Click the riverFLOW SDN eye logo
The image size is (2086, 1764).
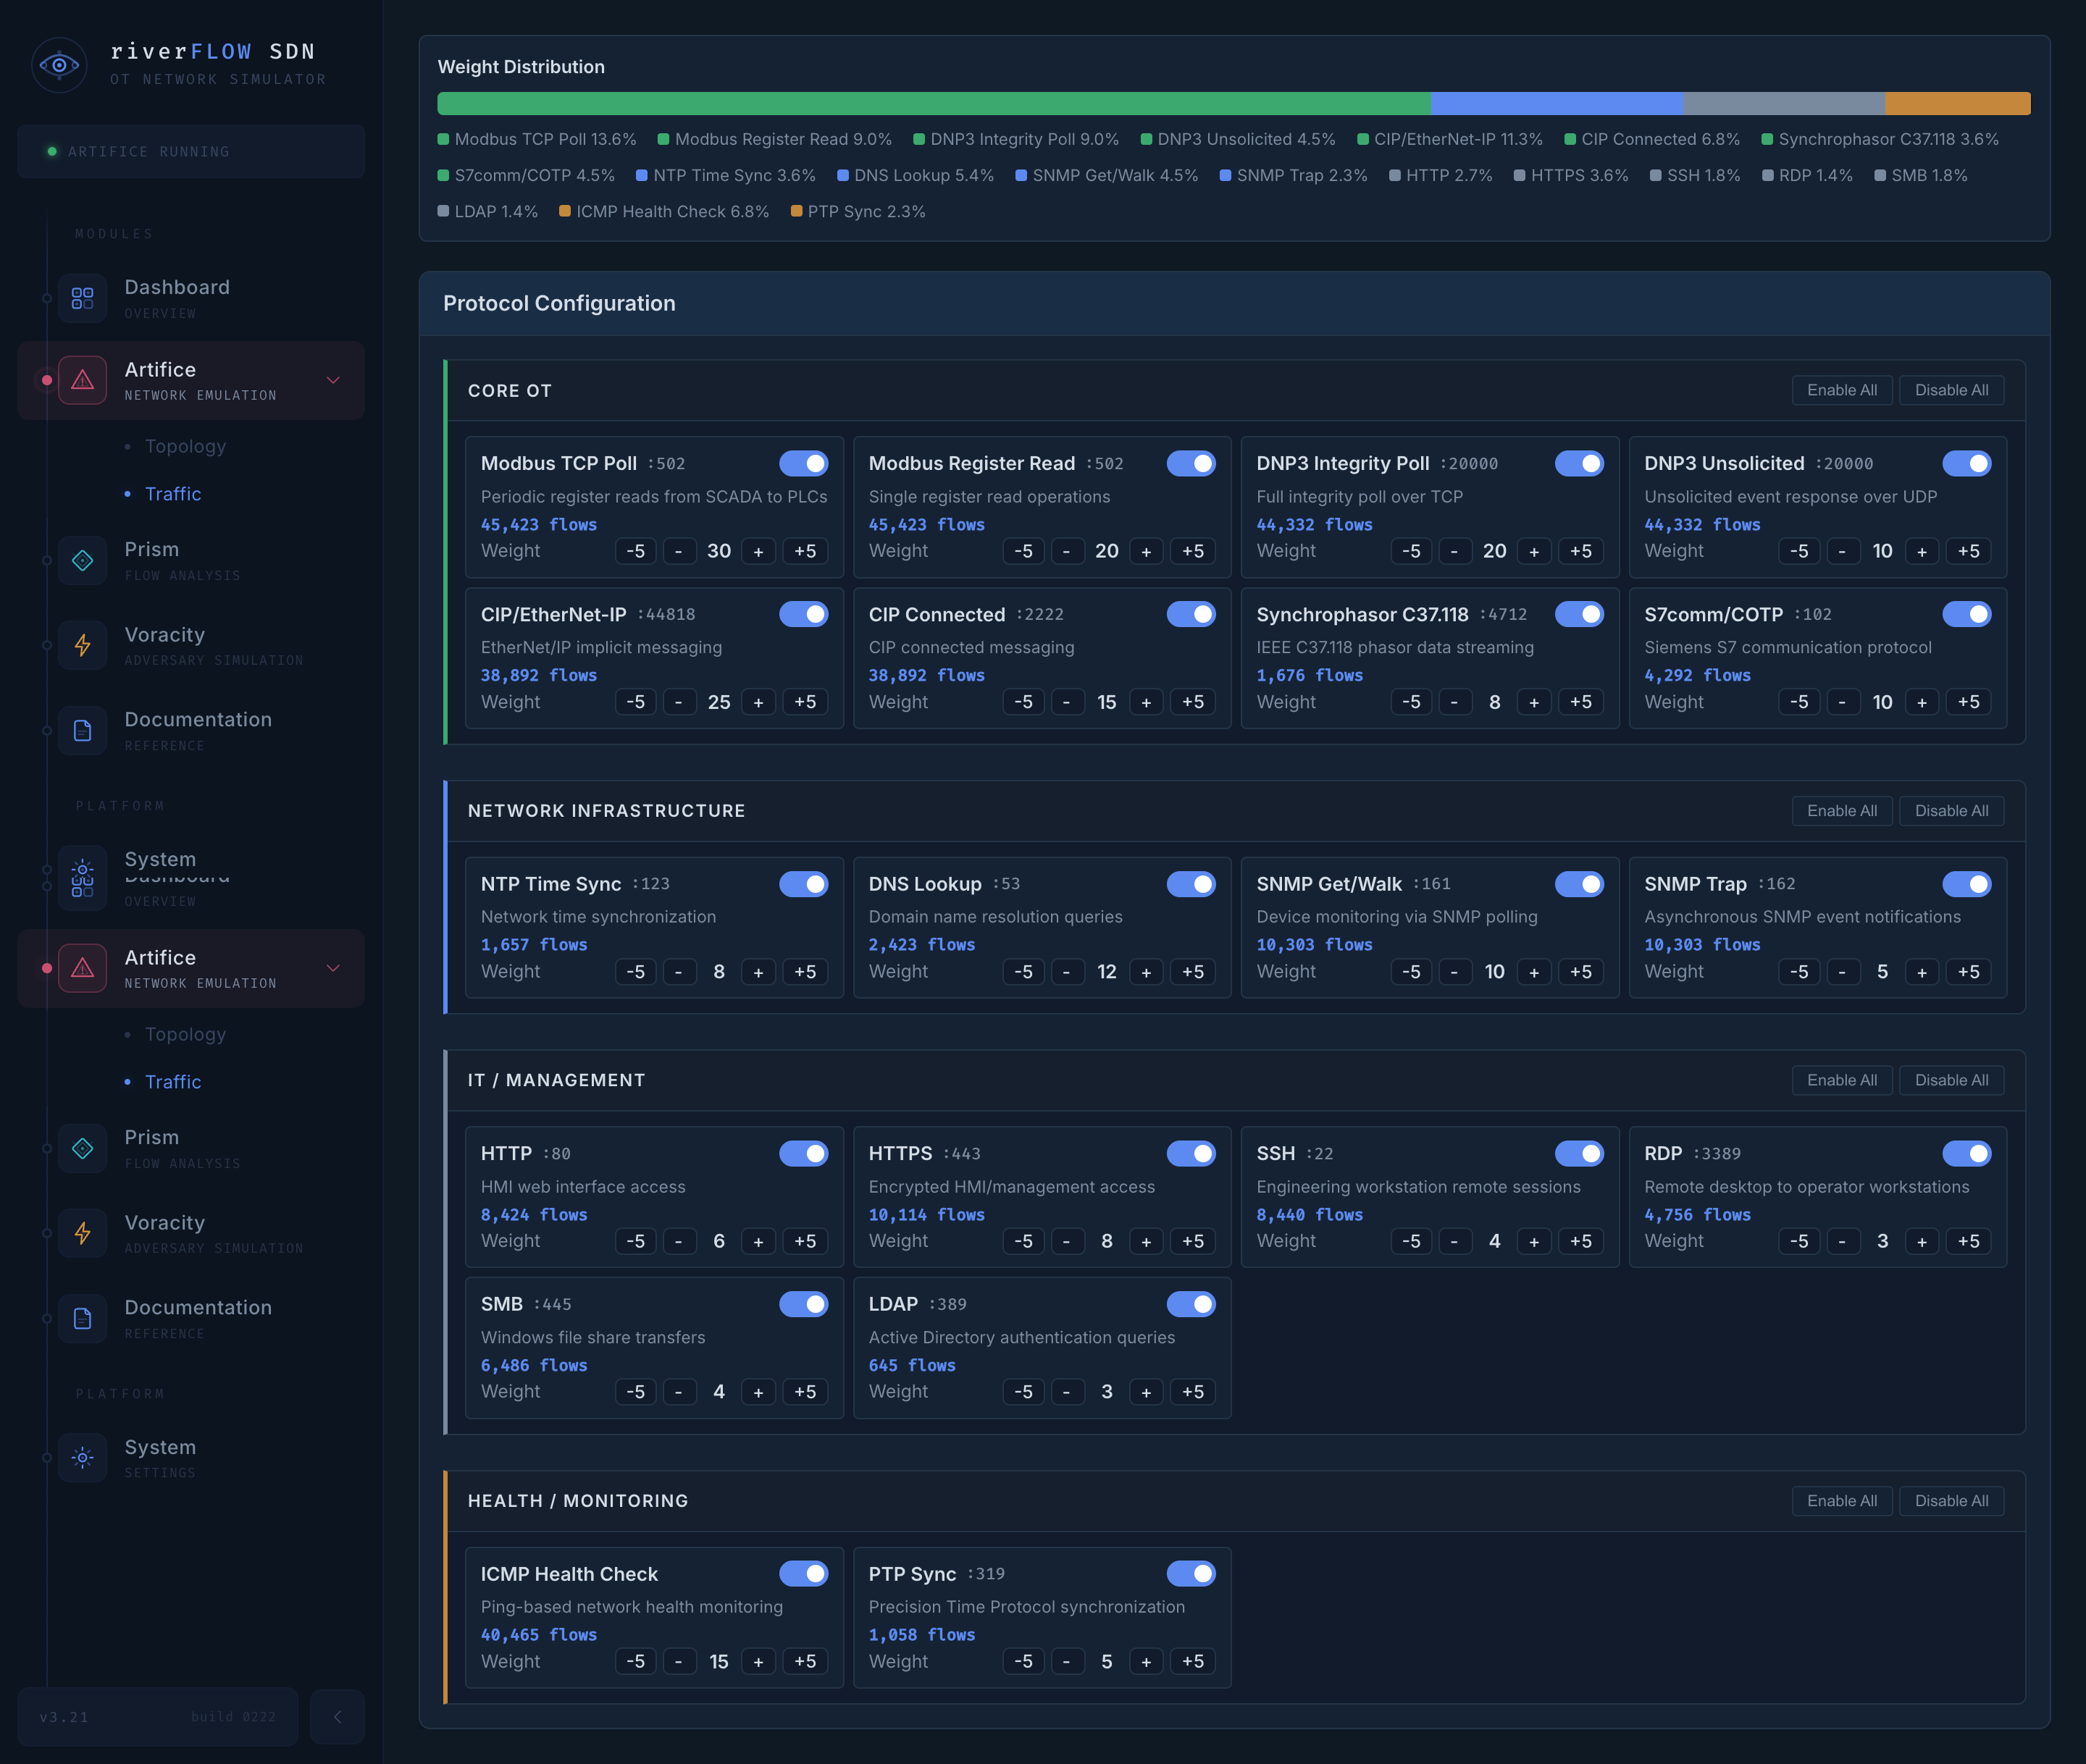(x=60, y=65)
